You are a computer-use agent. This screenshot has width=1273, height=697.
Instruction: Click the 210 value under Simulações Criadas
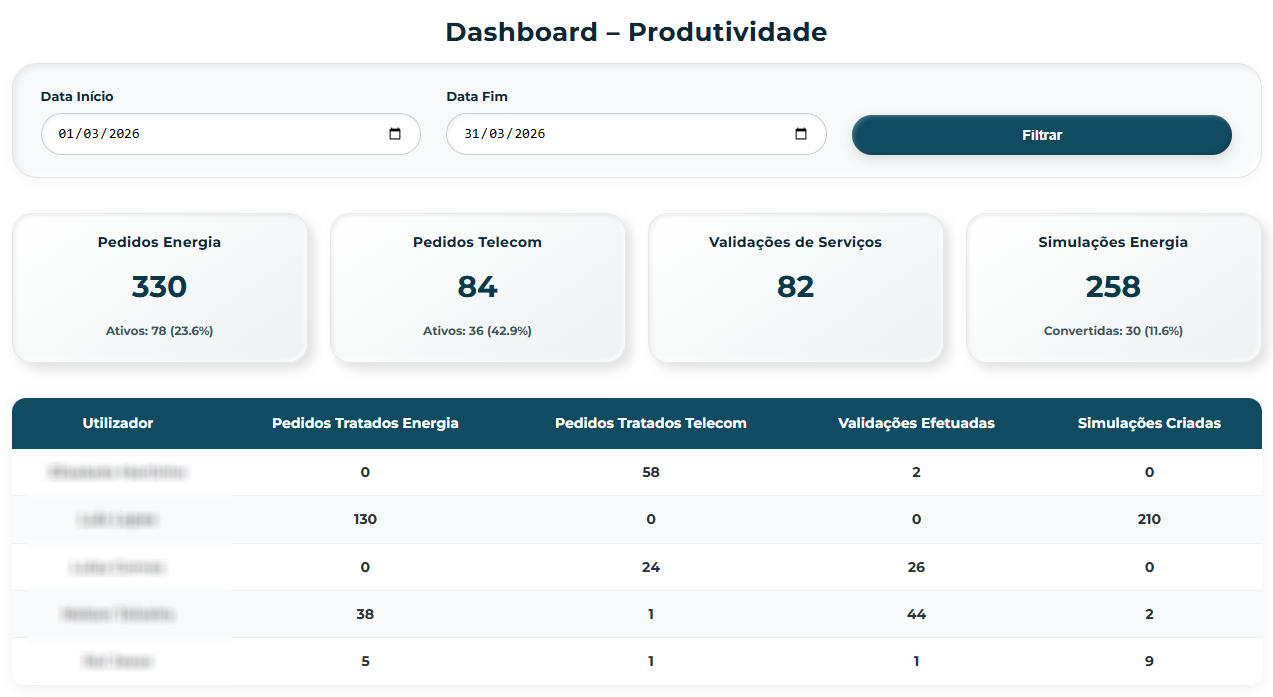click(x=1149, y=519)
